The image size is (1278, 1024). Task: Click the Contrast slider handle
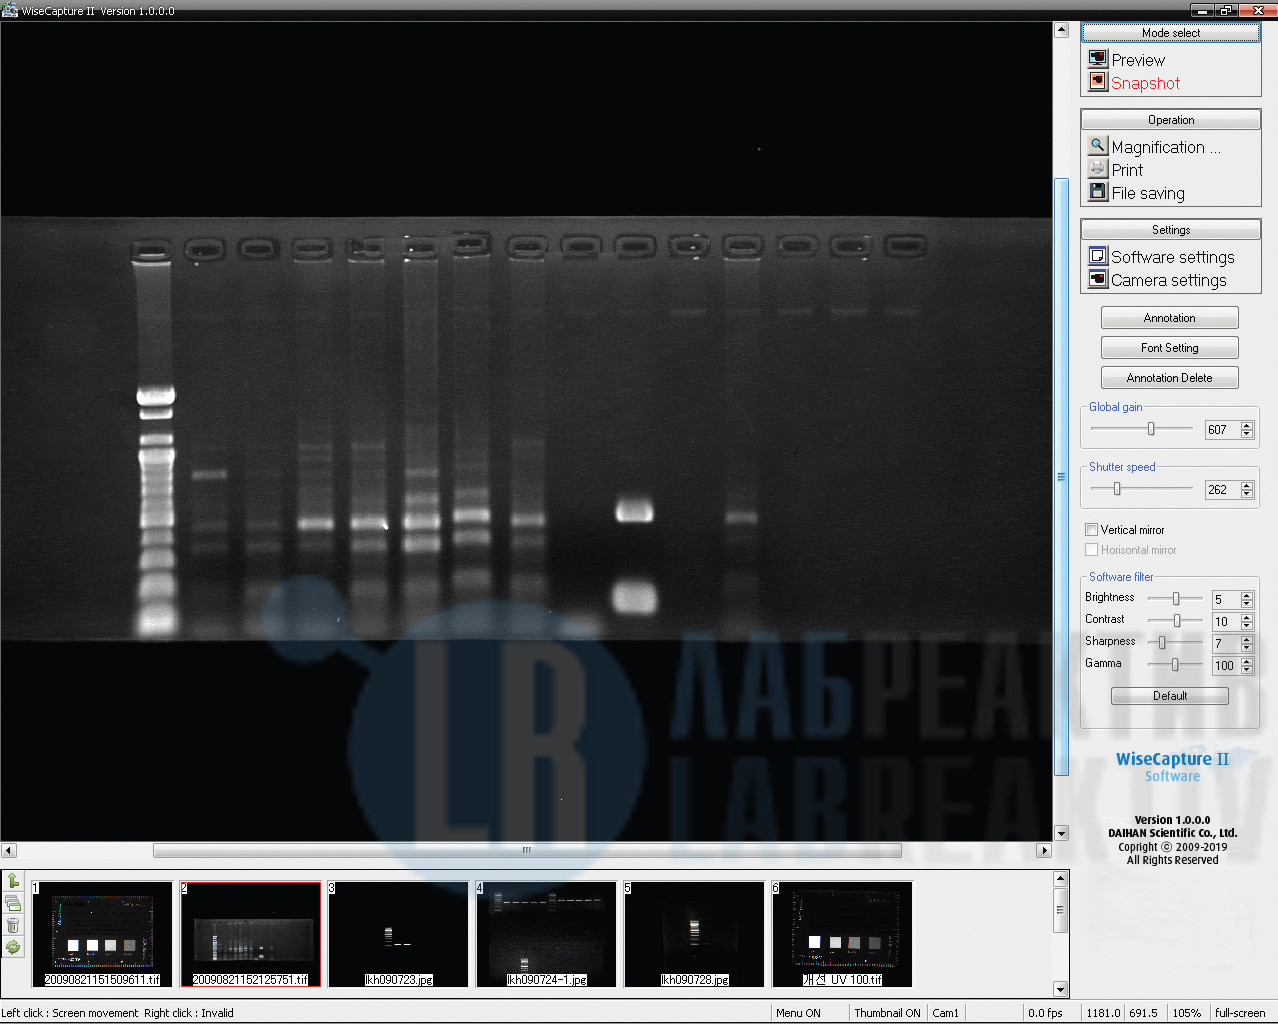[1177, 620]
